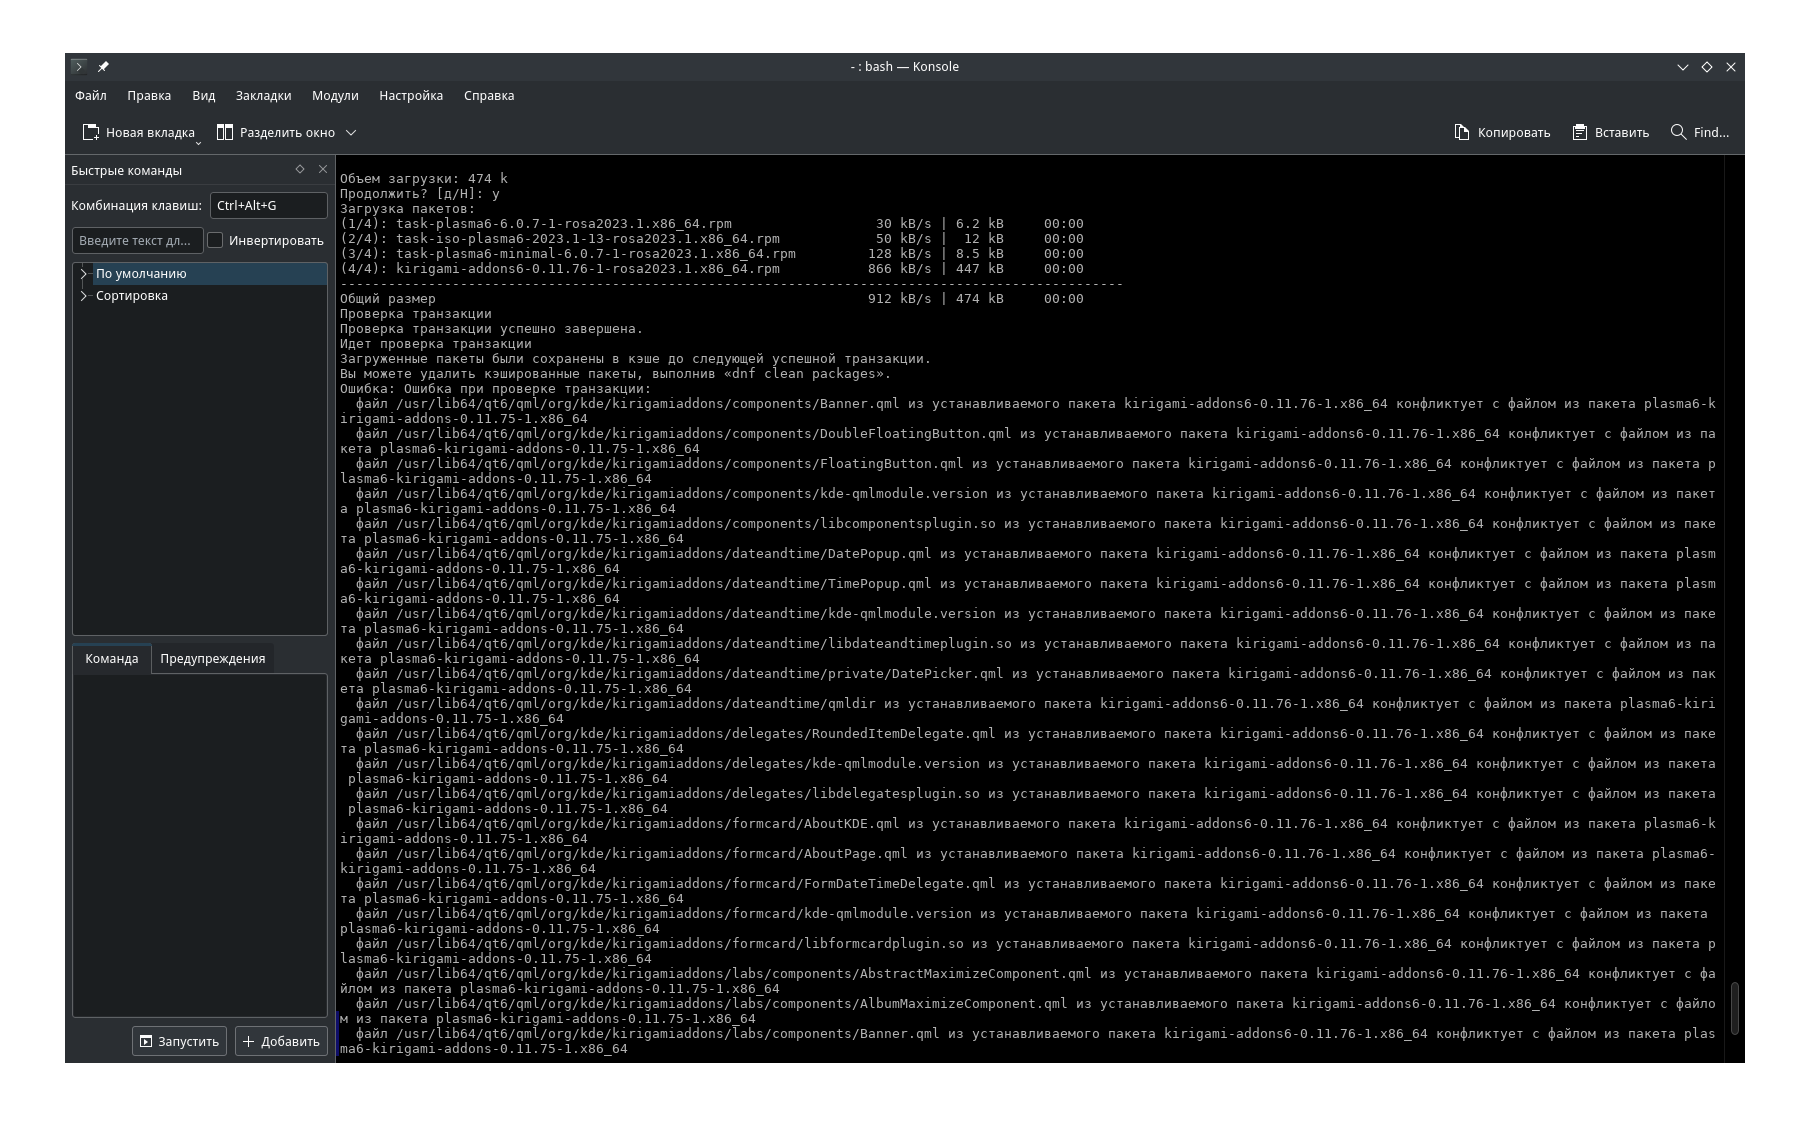Click the window title '- : bash — Konsole'
The width and height of the screenshot is (1810, 1140).
904,67
